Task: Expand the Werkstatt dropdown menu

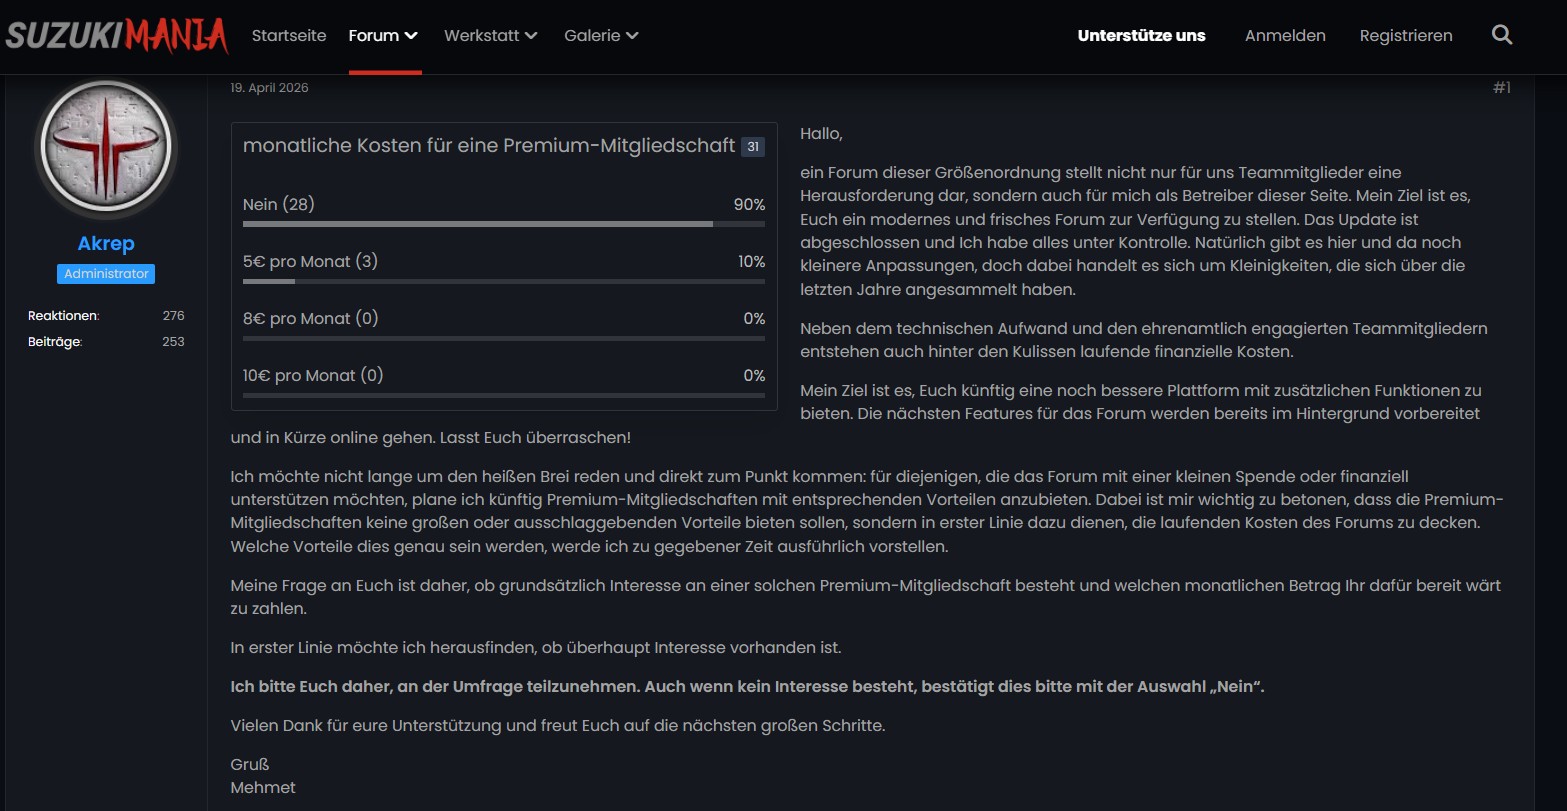Action: point(491,36)
